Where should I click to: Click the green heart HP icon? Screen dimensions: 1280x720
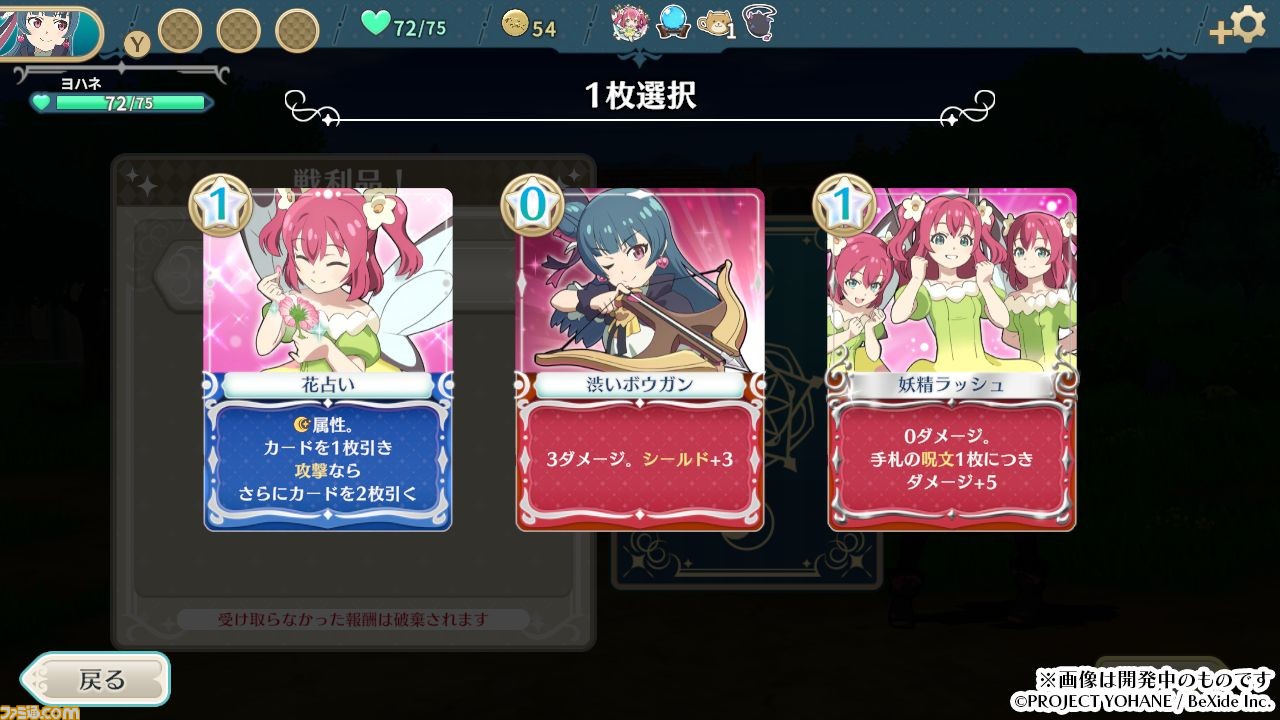[x=375, y=24]
